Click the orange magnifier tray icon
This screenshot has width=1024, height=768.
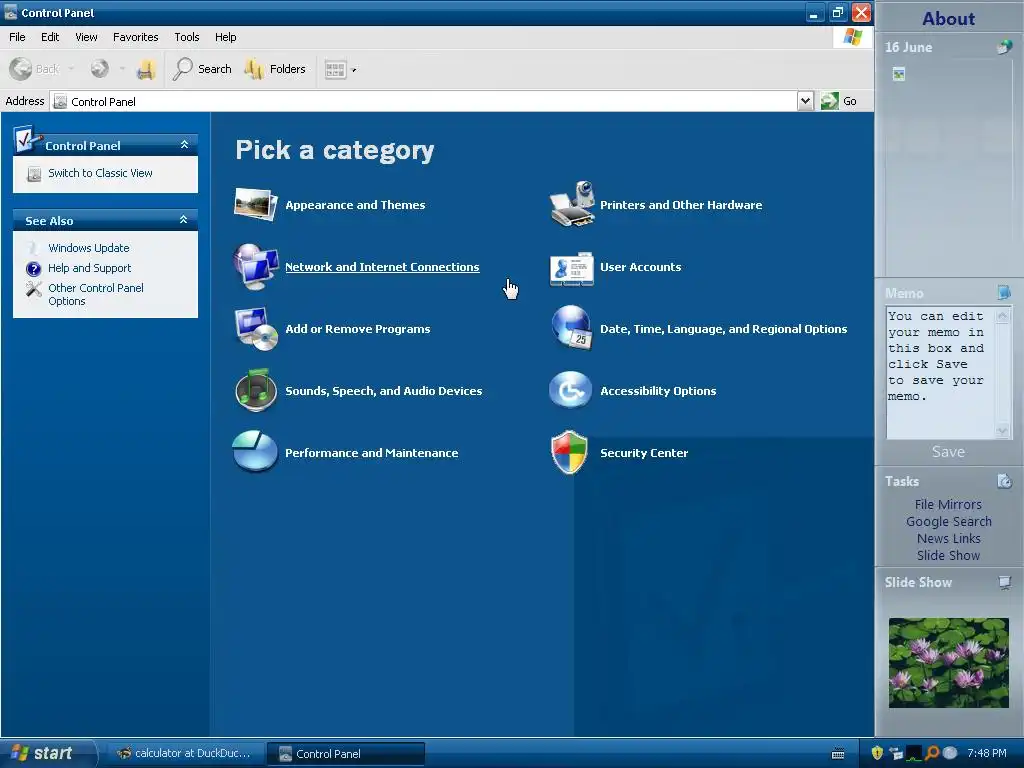tap(932, 753)
